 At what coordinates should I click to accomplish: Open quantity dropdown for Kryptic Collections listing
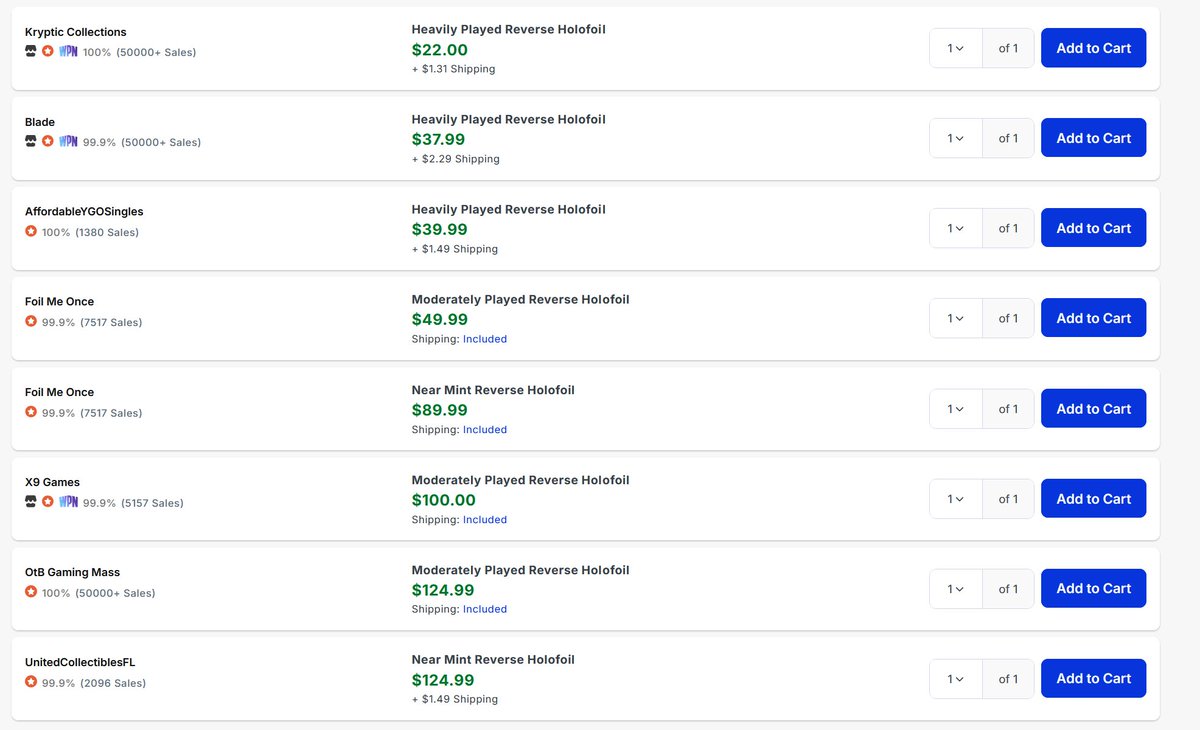click(x=956, y=48)
